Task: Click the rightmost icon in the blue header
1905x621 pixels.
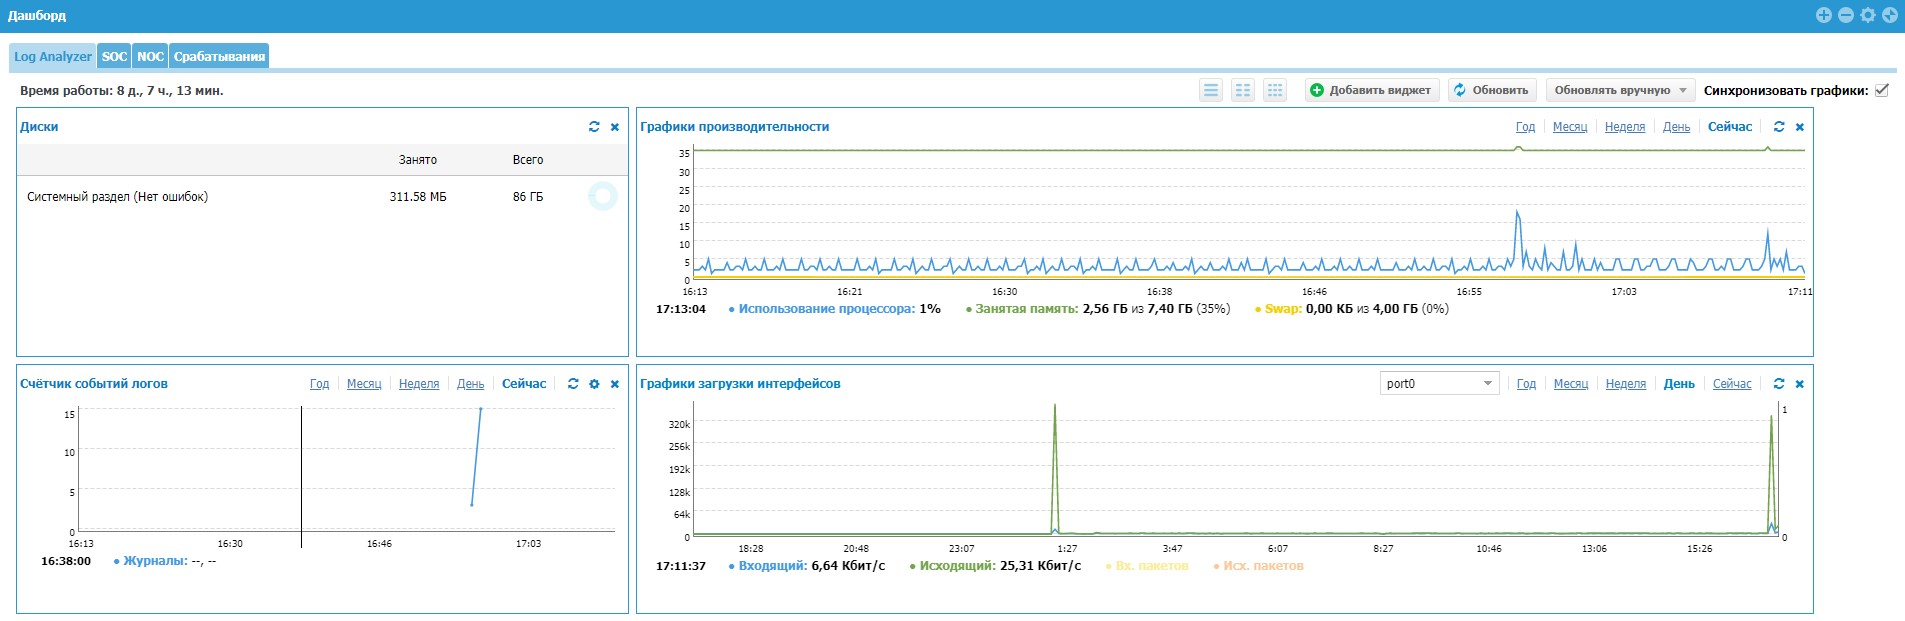Action: point(1890,15)
